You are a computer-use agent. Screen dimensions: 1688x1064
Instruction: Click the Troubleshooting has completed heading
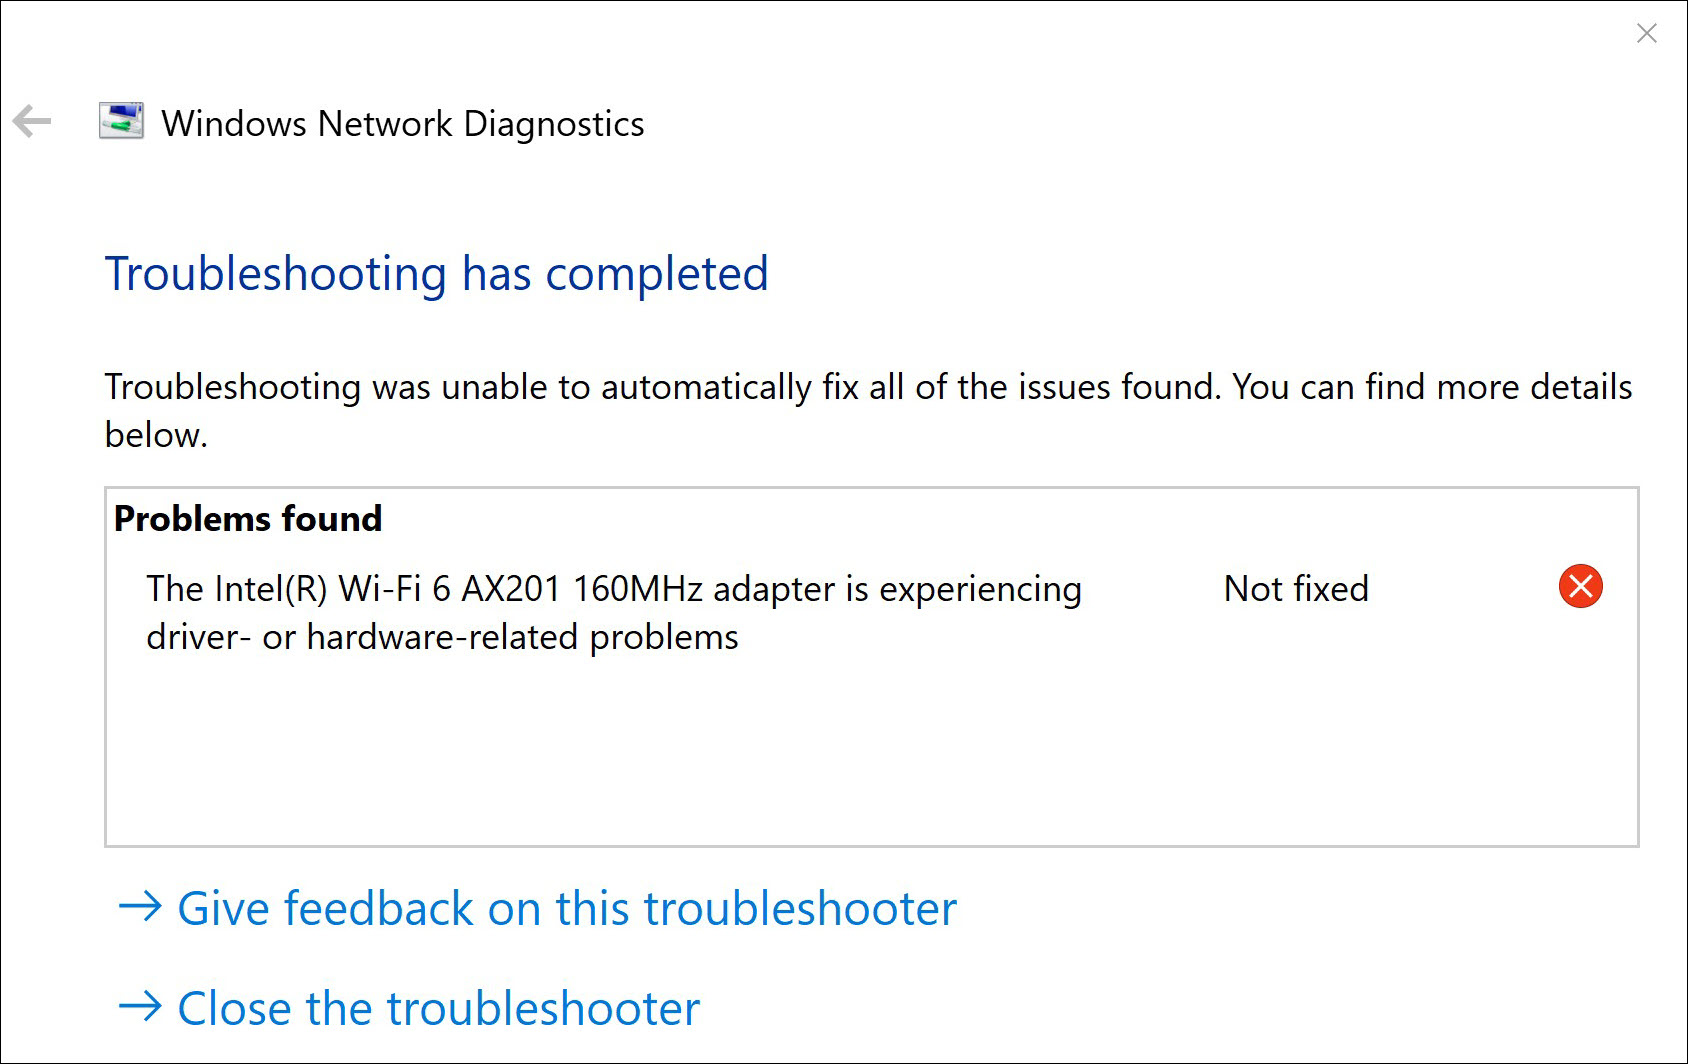pyautogui.click(x=436, y=274)
